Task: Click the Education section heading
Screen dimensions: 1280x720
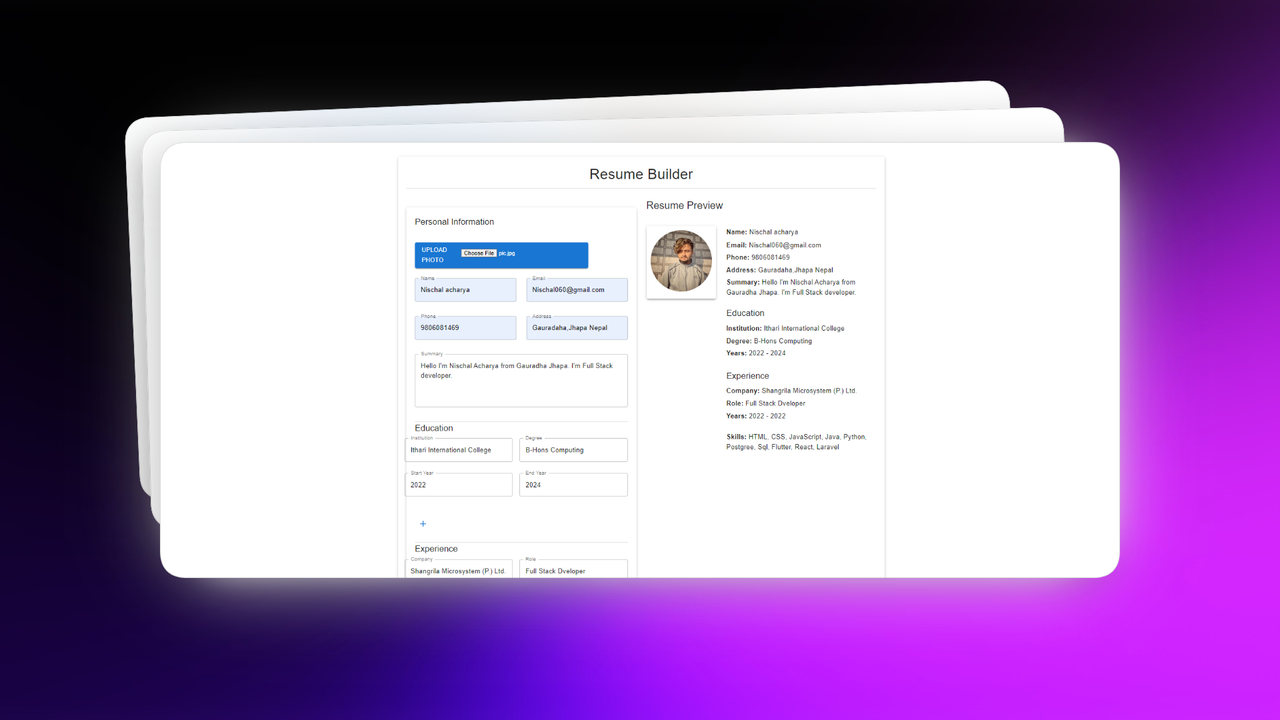Action: tap(433, 427)
